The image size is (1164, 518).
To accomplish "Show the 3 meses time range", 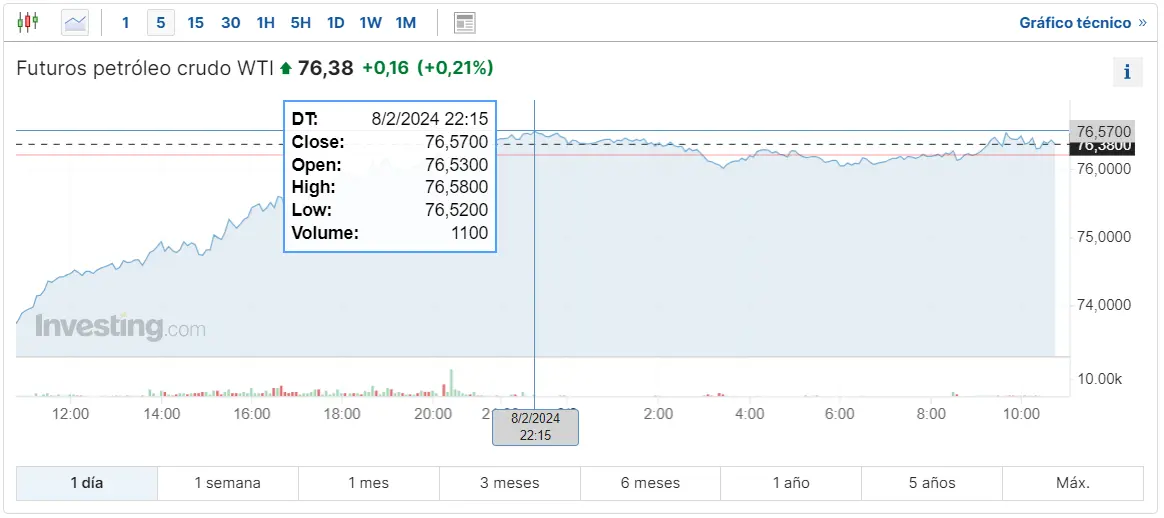I will click(509, 483).
